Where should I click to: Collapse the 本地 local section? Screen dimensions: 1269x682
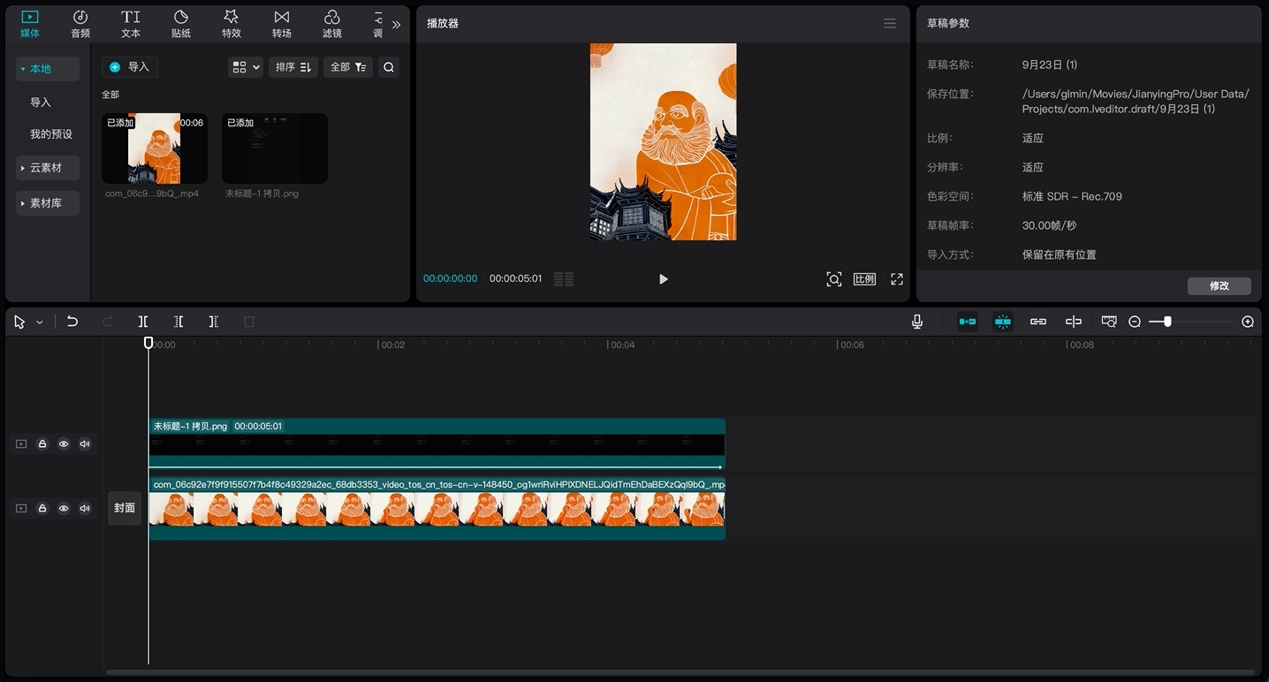[x=48, y=69]
